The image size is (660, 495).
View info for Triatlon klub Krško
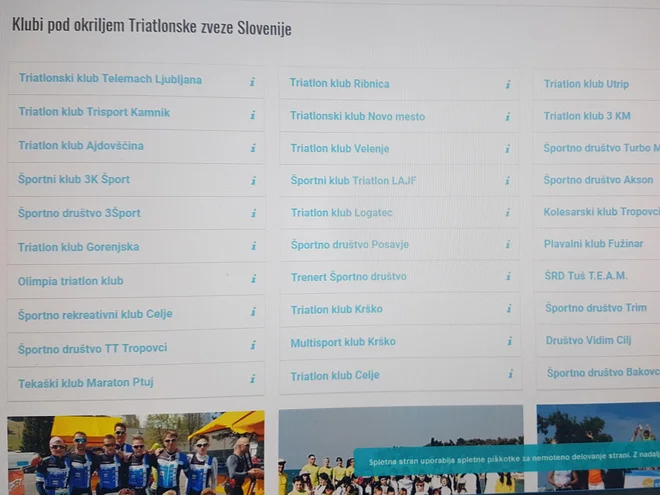coord(509,309)
